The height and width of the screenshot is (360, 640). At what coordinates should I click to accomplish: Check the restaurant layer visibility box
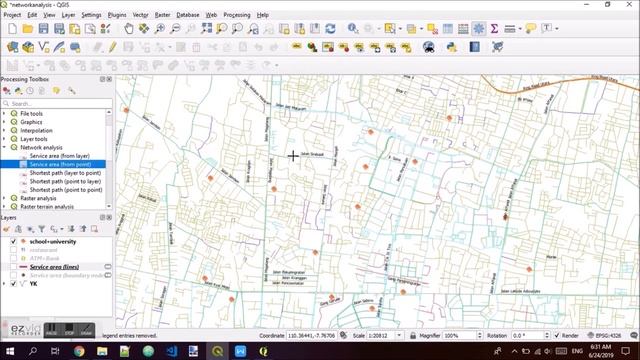tap(13, 250)
